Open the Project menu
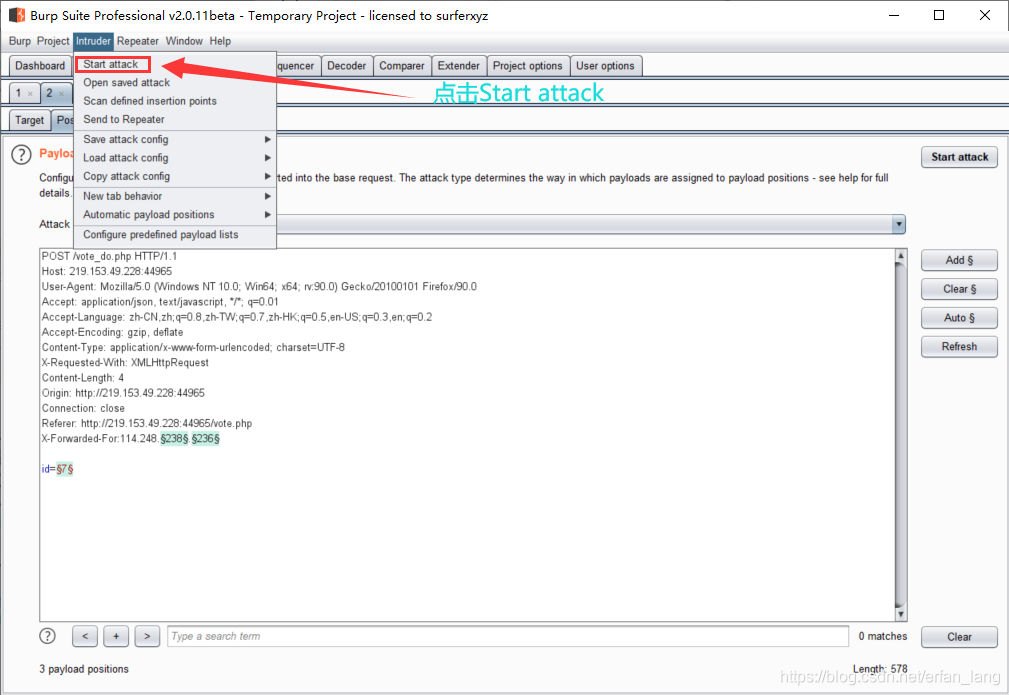1009x695 pixels. tap(53, 41)
